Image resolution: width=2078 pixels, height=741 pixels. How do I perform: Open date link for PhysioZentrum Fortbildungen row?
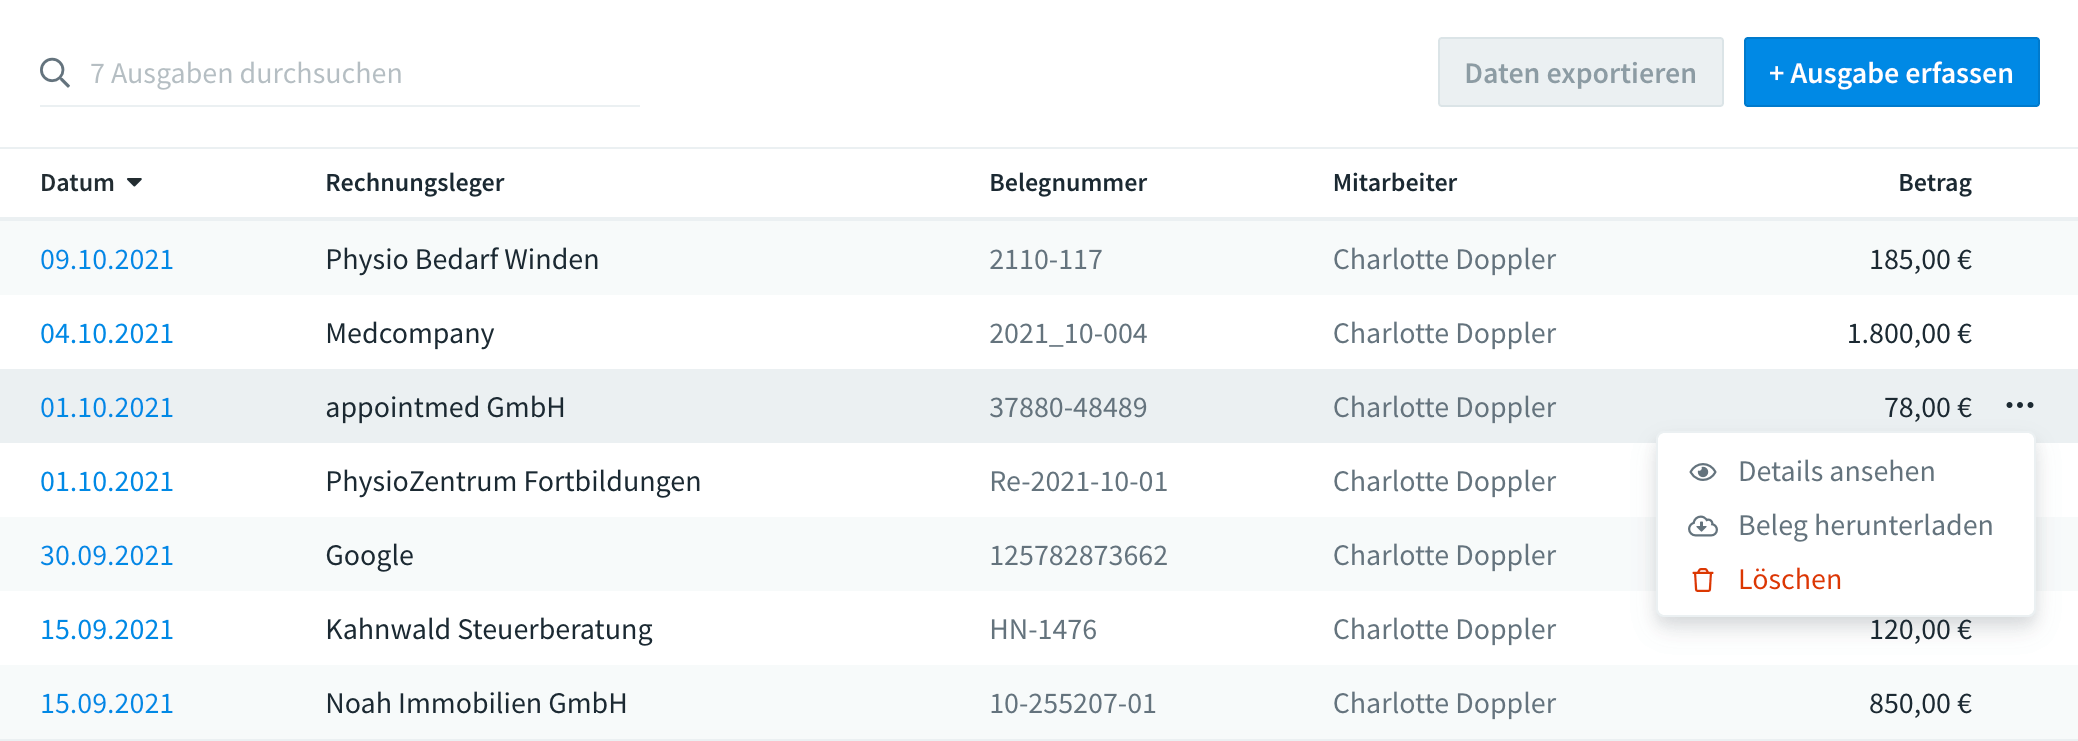(x=107, y=482)
